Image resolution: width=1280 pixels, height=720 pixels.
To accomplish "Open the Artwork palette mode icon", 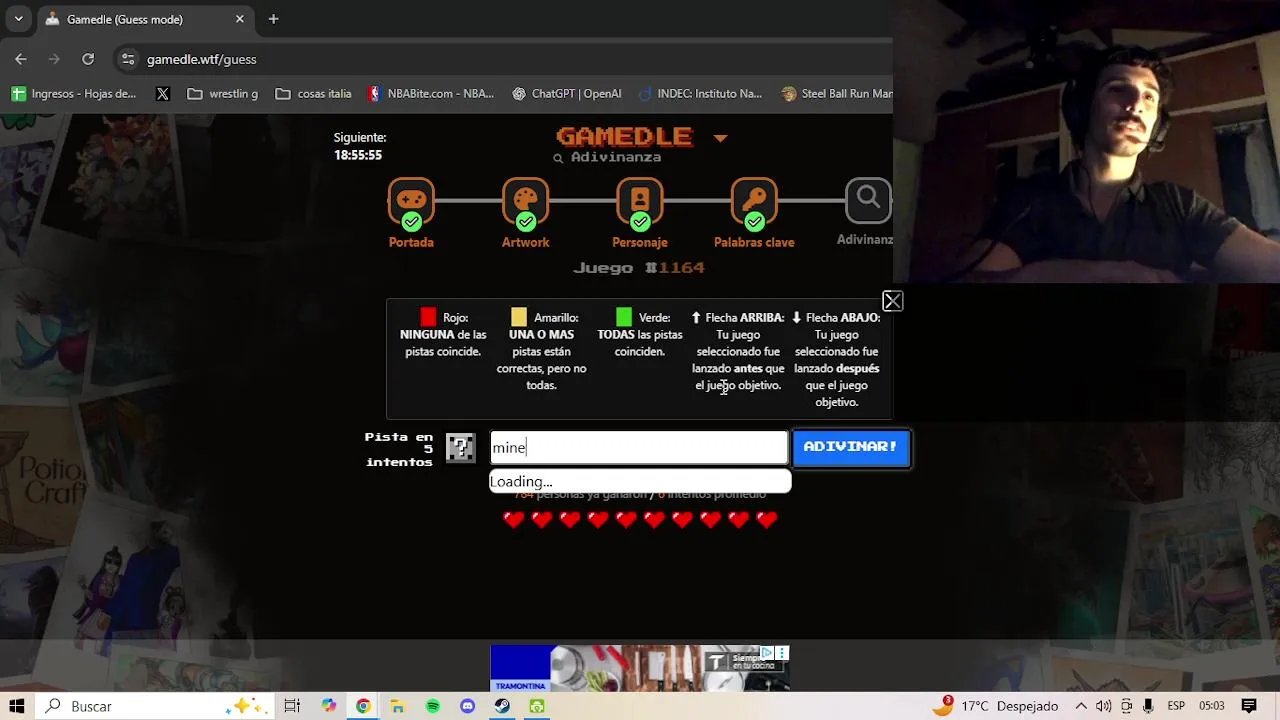I will point(525,202).
